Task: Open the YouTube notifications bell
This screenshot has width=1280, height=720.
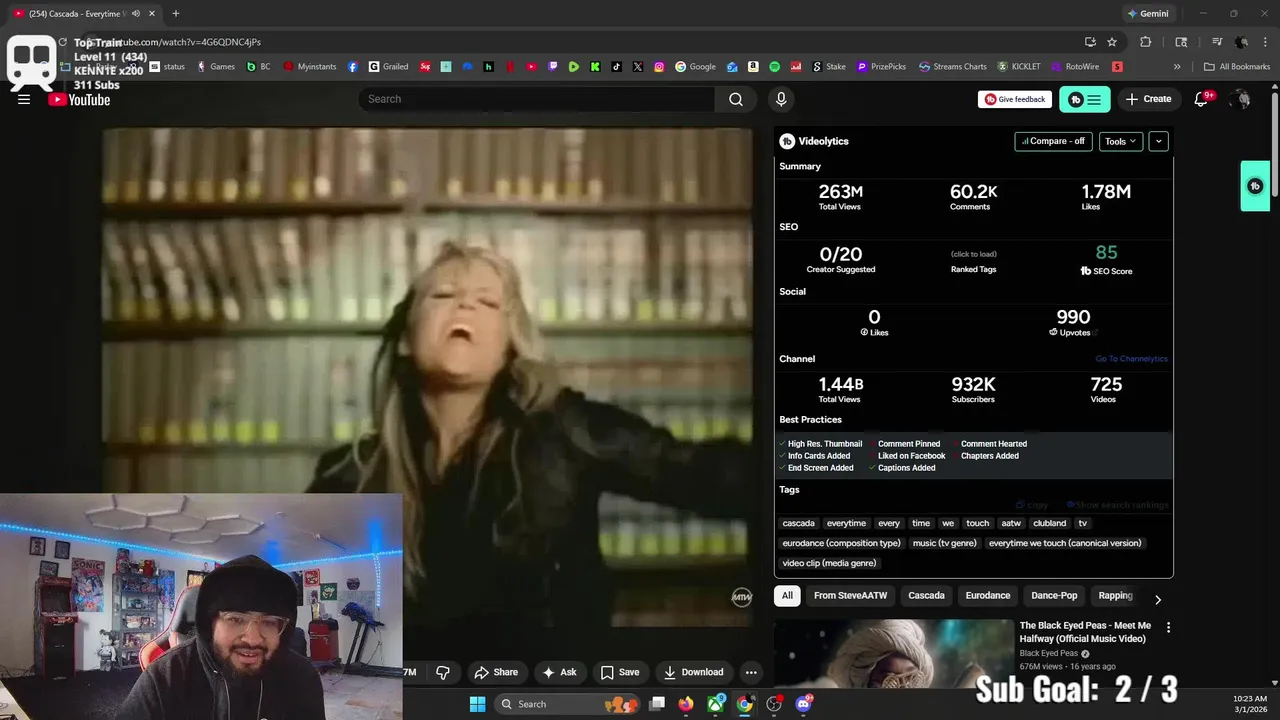Action: coord(1202,98)
